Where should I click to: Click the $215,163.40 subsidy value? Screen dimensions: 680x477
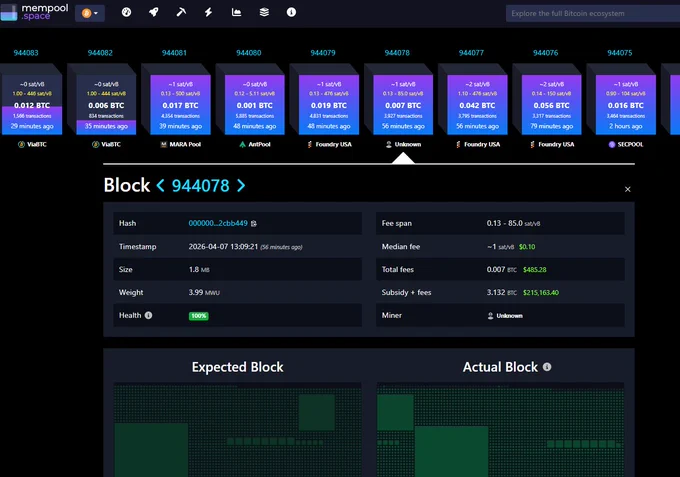coord(540,293)
